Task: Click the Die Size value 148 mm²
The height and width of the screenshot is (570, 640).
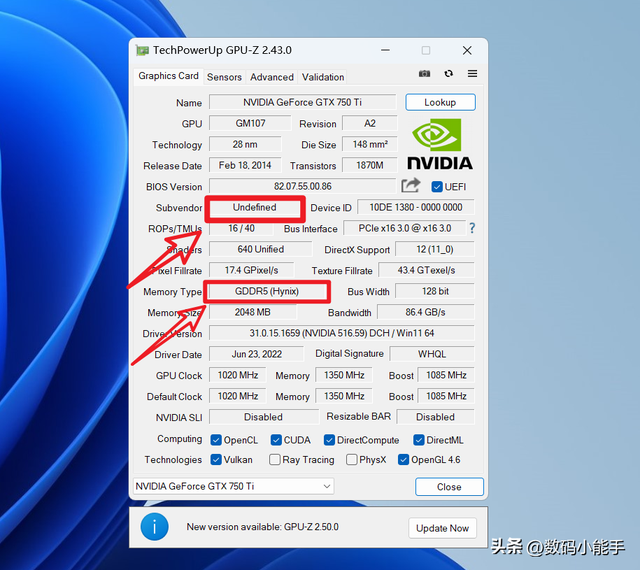Action: [369, 144]
